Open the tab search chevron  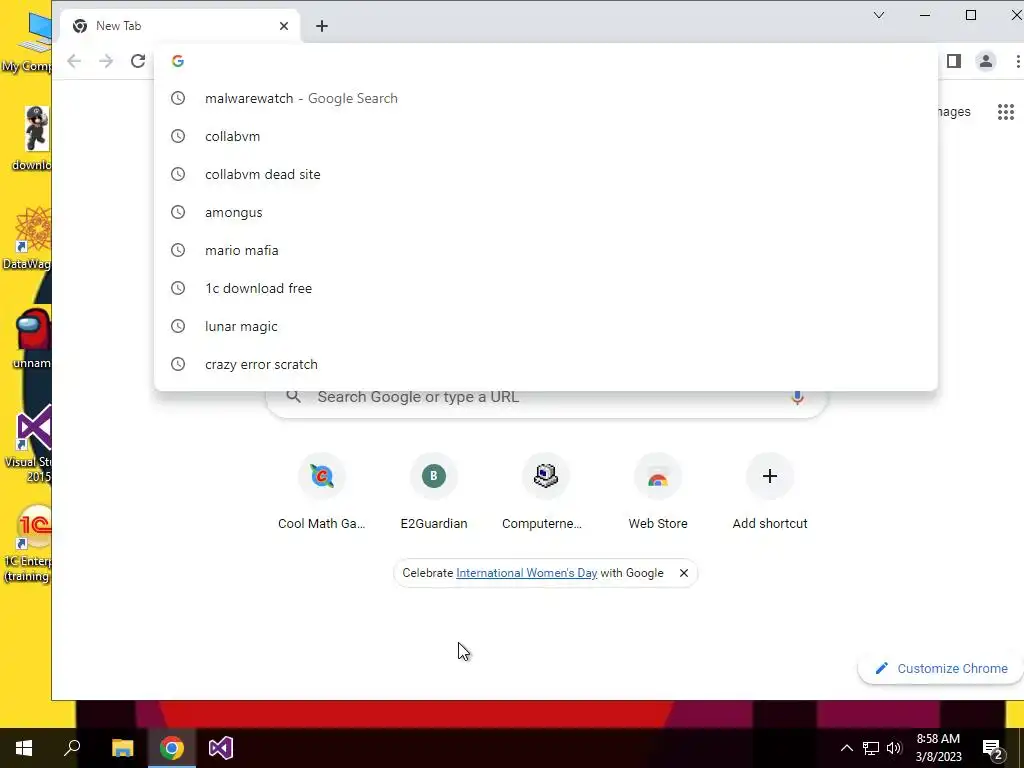point(879,15)
